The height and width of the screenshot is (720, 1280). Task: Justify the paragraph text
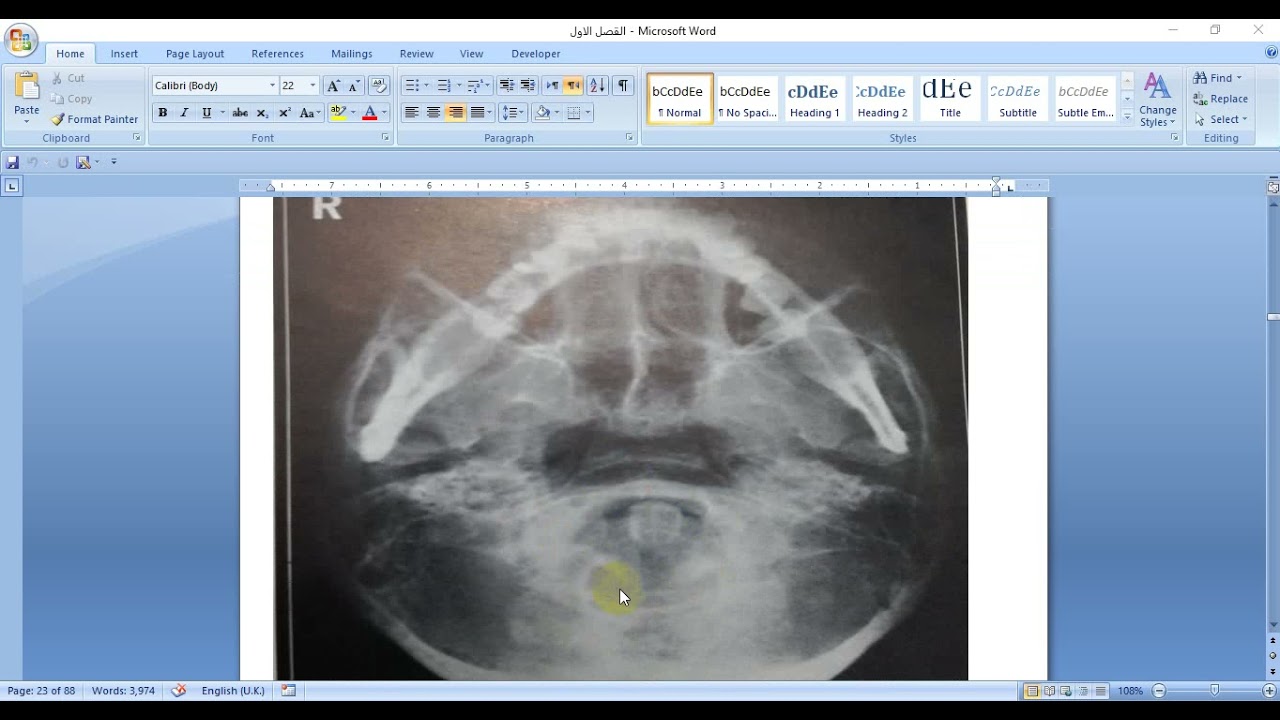pyautogui.click(x=478, y=113)
